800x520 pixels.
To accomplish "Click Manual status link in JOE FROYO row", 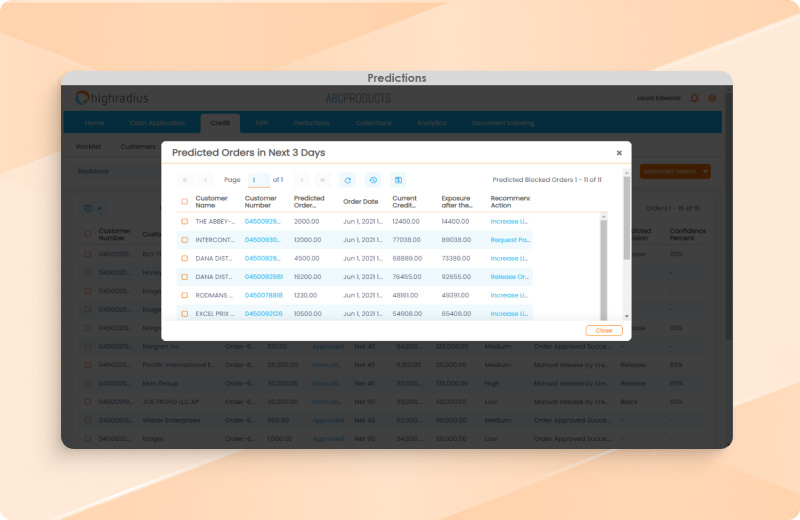I will click(327, 402).
